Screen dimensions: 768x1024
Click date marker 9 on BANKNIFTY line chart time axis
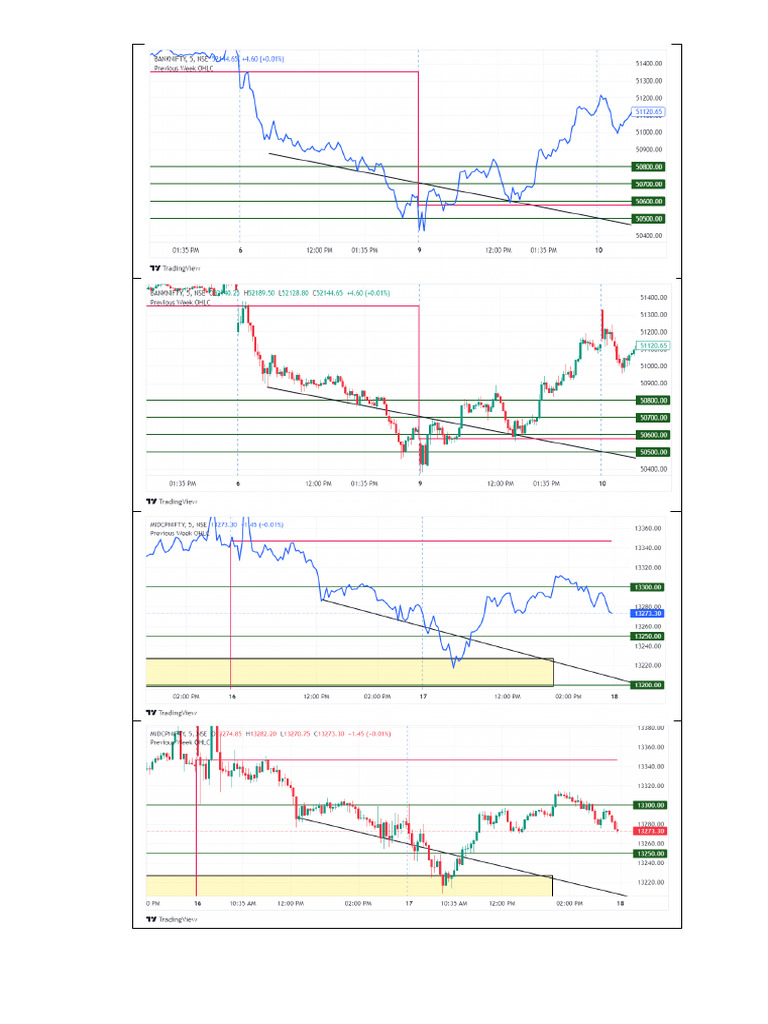point(419,250)
